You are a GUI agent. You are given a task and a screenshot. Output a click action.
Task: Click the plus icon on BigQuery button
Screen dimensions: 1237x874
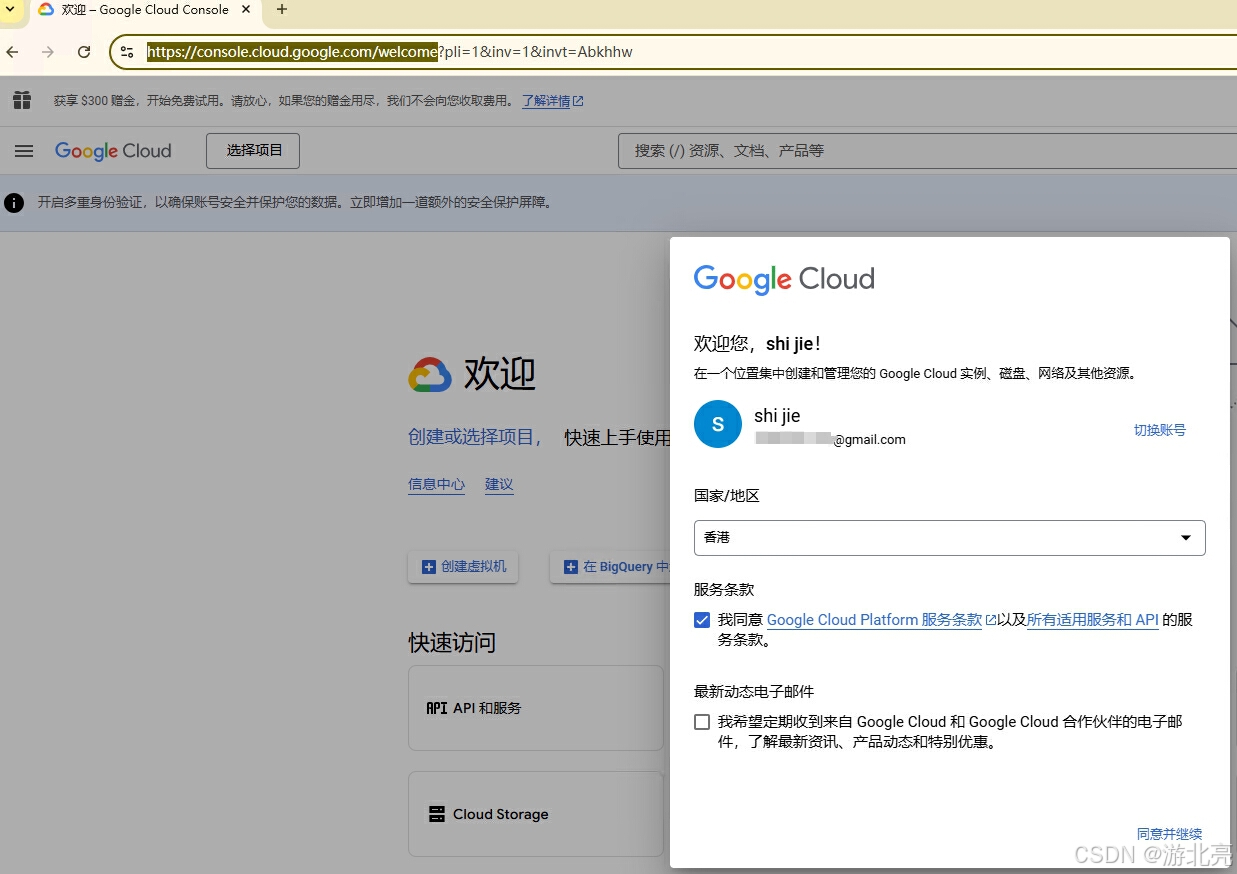coord(571,567)
